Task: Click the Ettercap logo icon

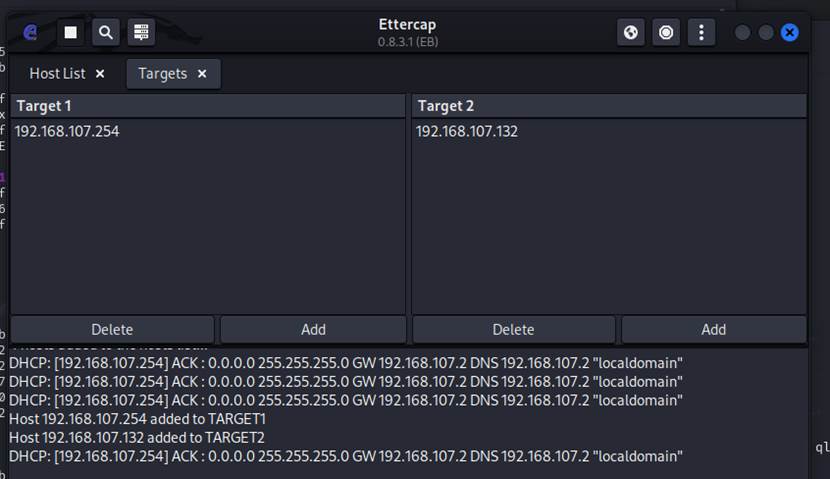Action: pyautogui.click(x=31, y=32)
